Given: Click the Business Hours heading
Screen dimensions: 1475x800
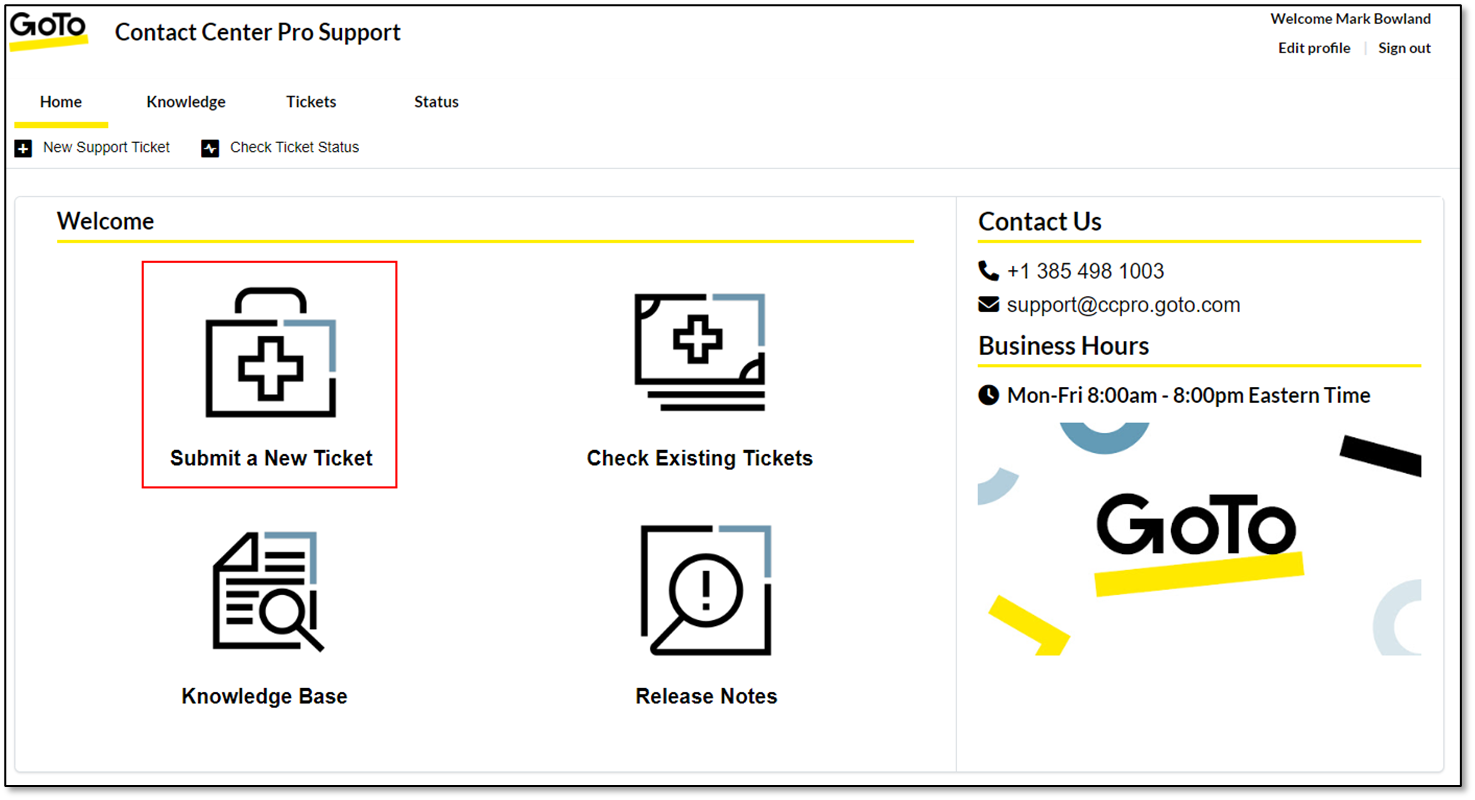Looking at the screenshot, I should tap(1064, 346).
